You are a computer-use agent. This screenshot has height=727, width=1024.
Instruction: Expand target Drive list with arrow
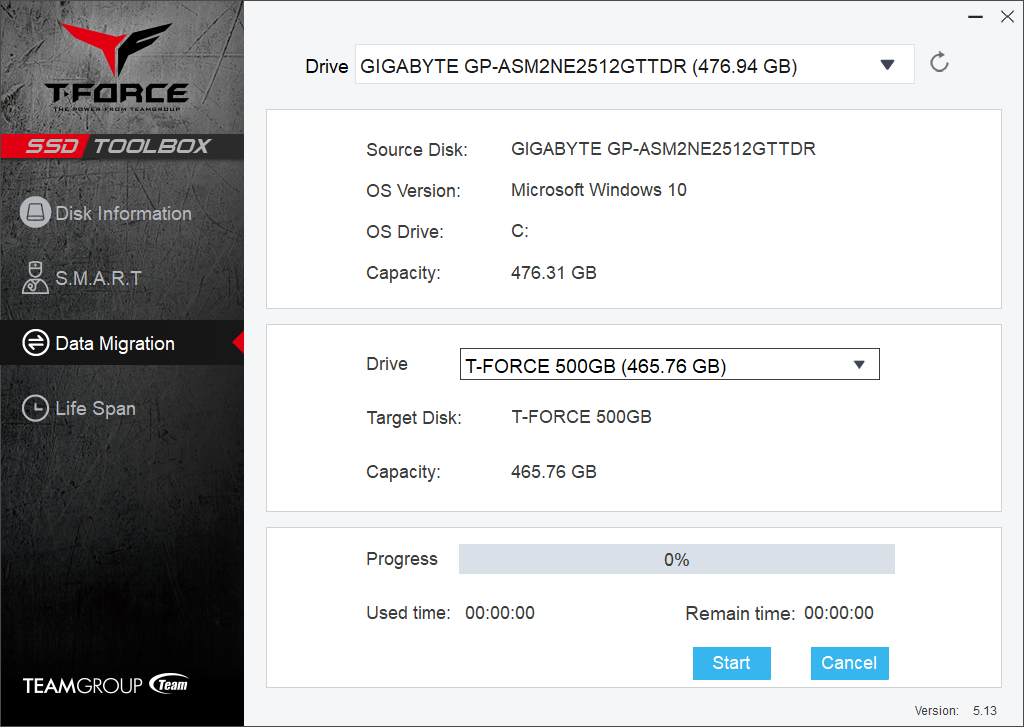859,364
